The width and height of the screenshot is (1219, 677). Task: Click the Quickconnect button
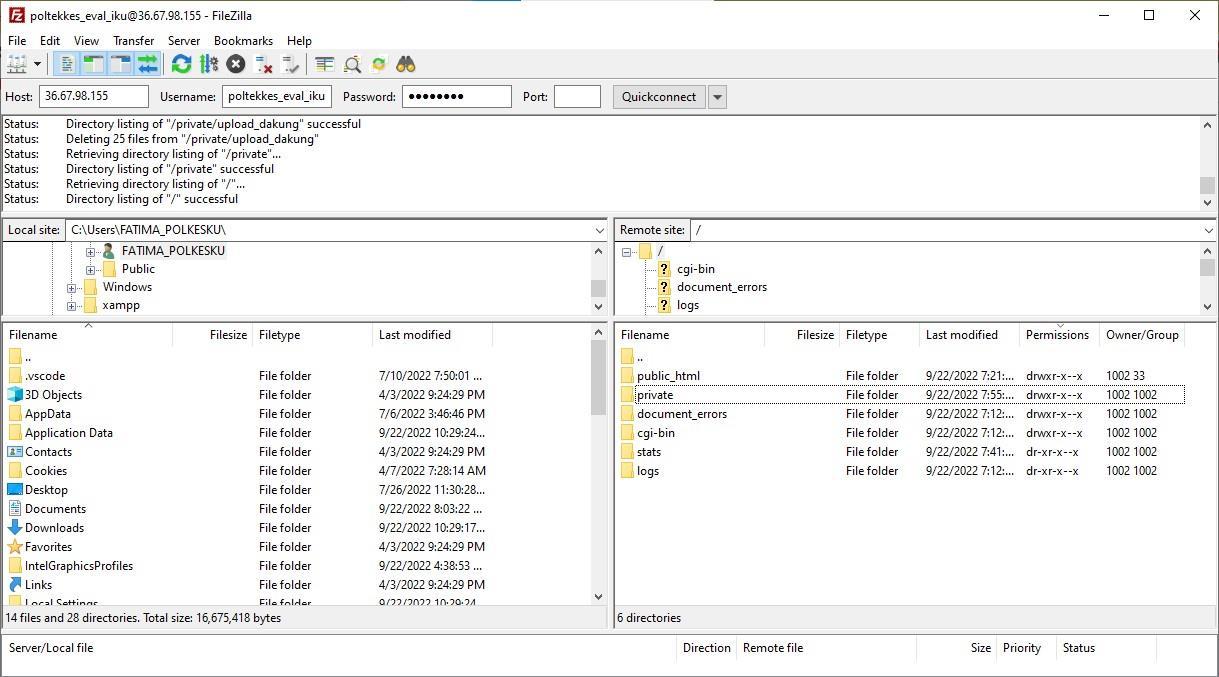coord(658,96)
